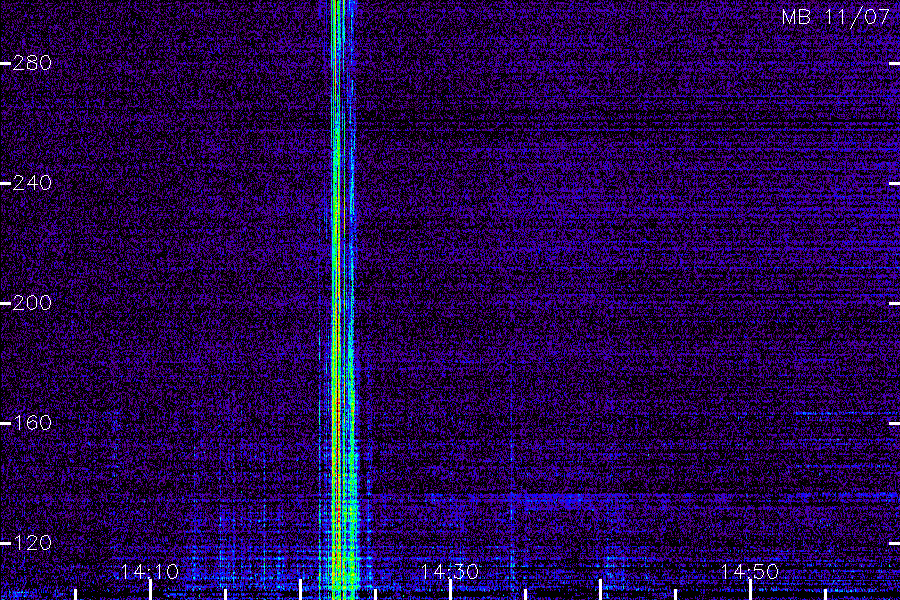Click the 240 frequency axis label
The image size is (900, 600).
pos(32,183)
